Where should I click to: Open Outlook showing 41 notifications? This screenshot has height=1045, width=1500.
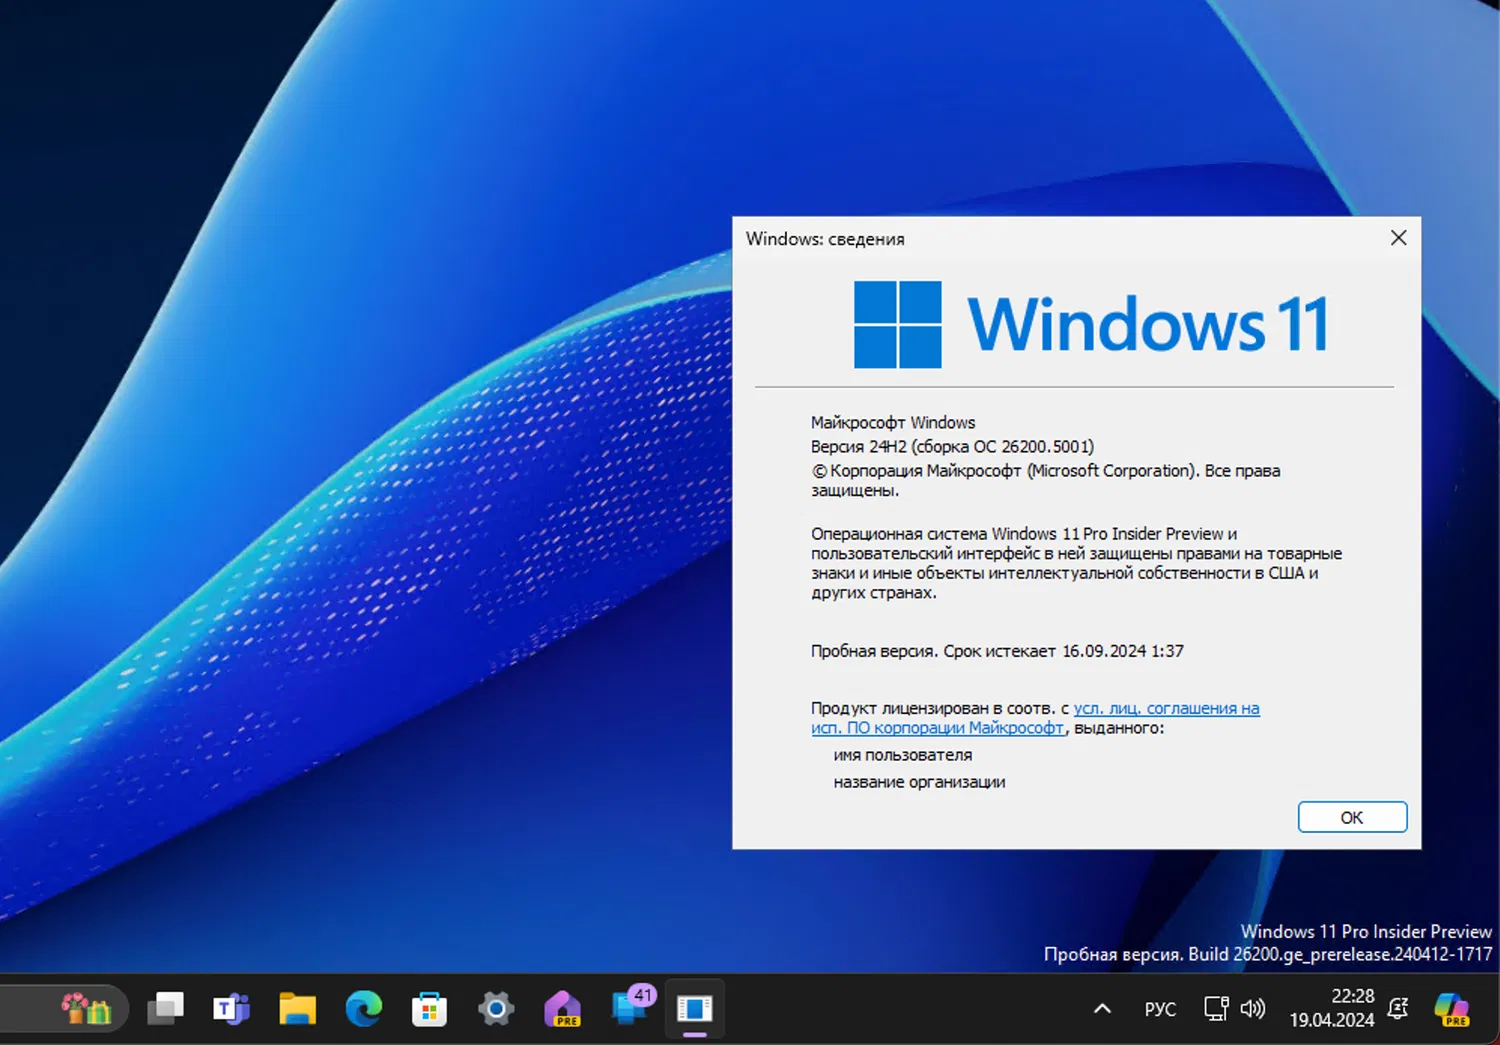coord(629,1010)
